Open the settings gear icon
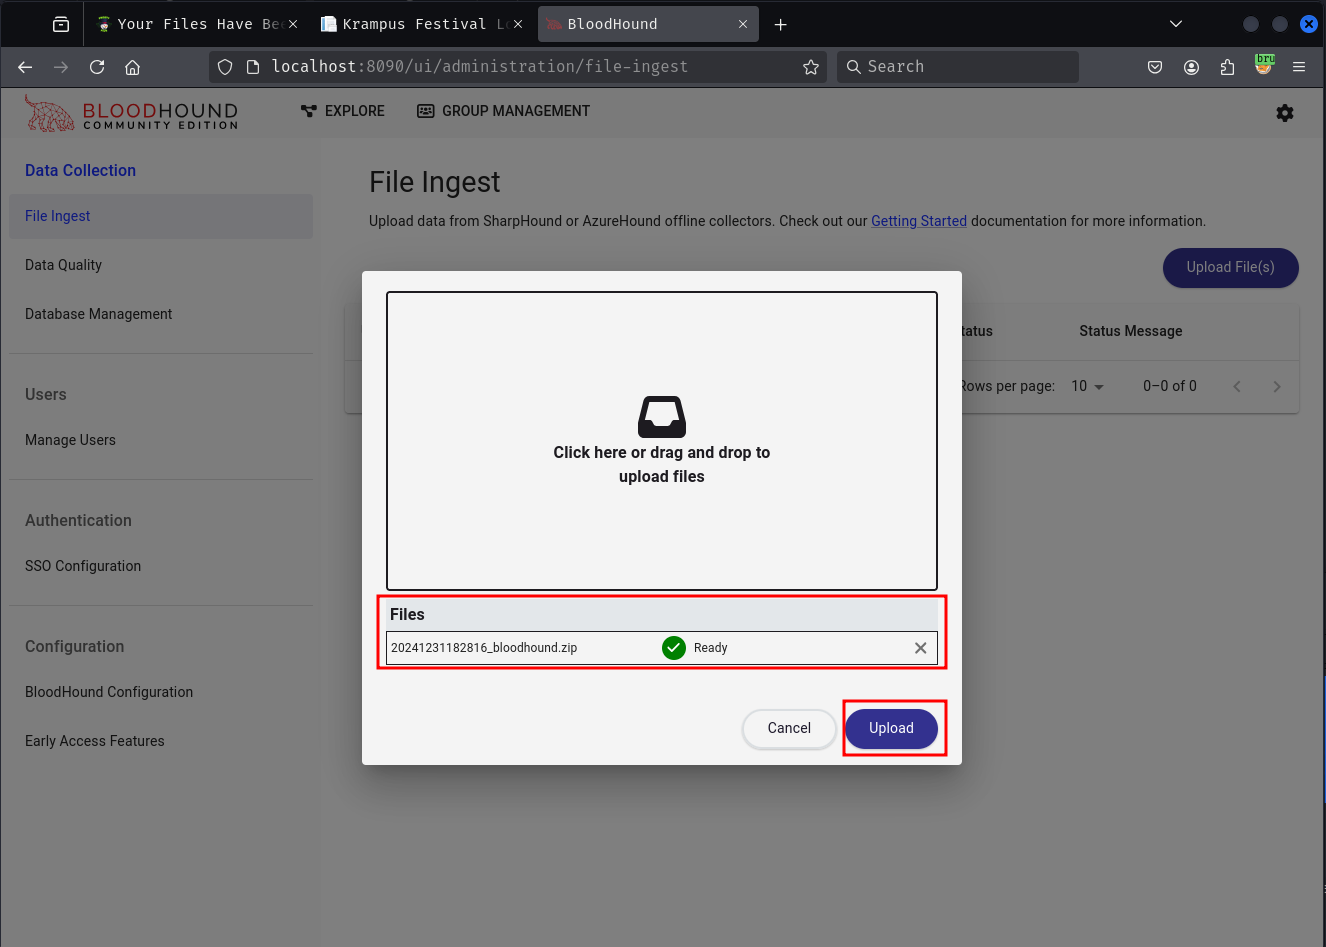Viewport: 1326px width, 947px height. tap(1284, 113)
